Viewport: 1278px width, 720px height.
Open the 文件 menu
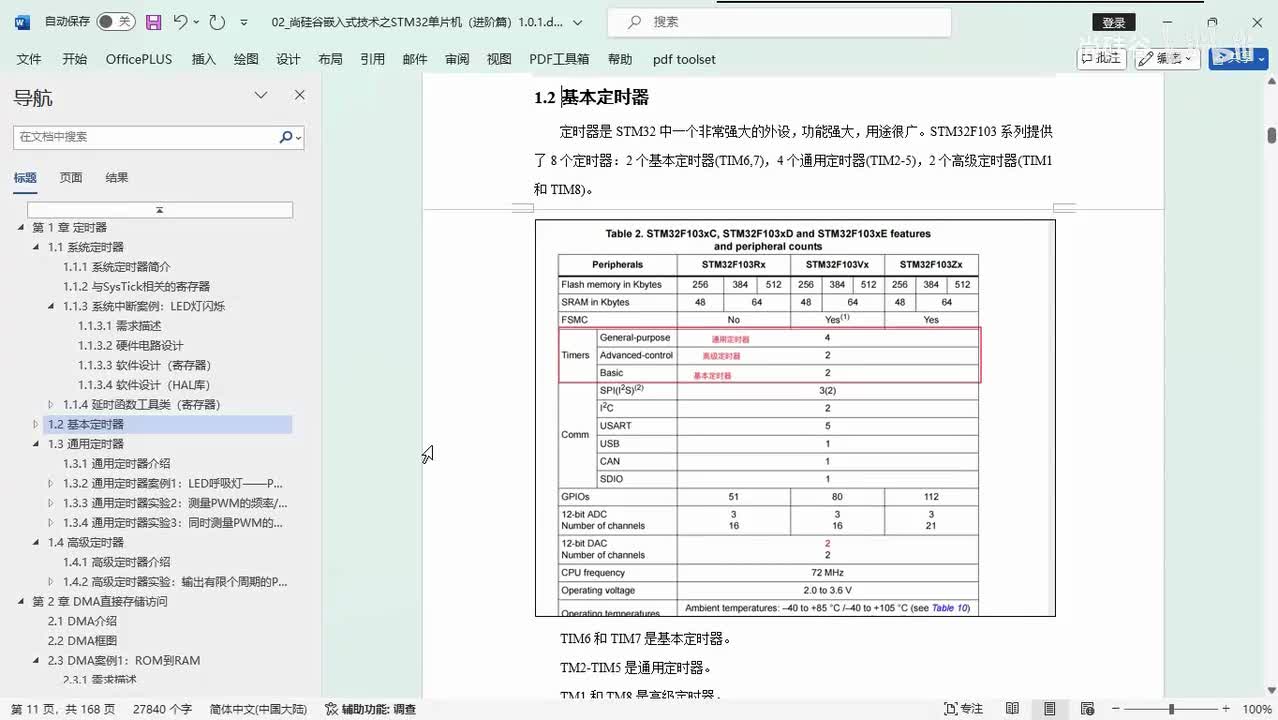pyautogui.click(x=29, y=59)
